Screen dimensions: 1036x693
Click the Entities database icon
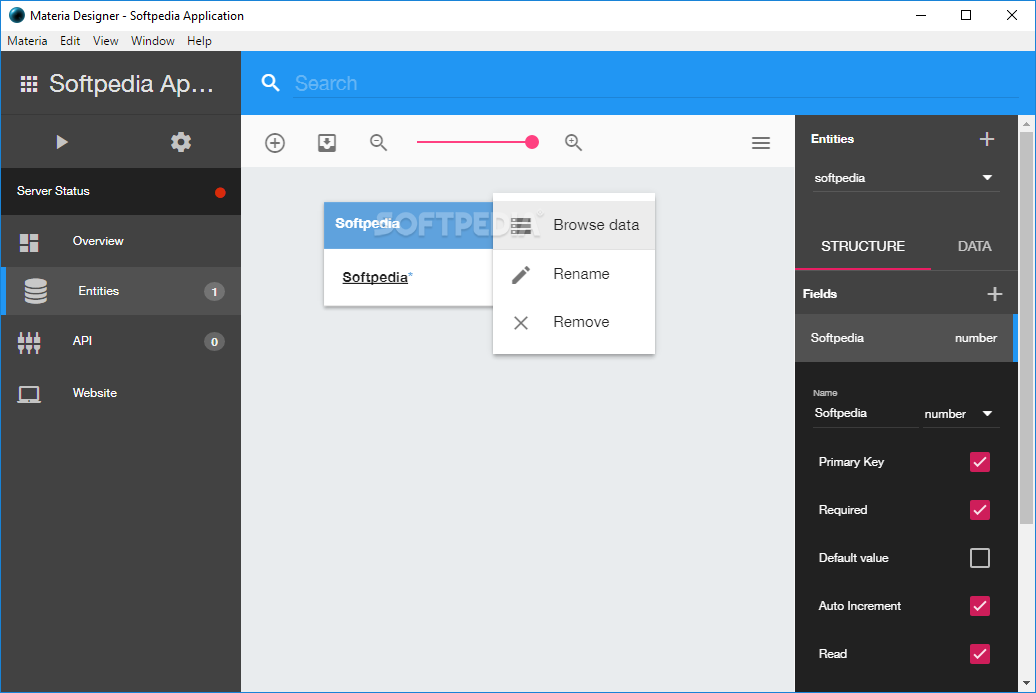coord(36,291)
